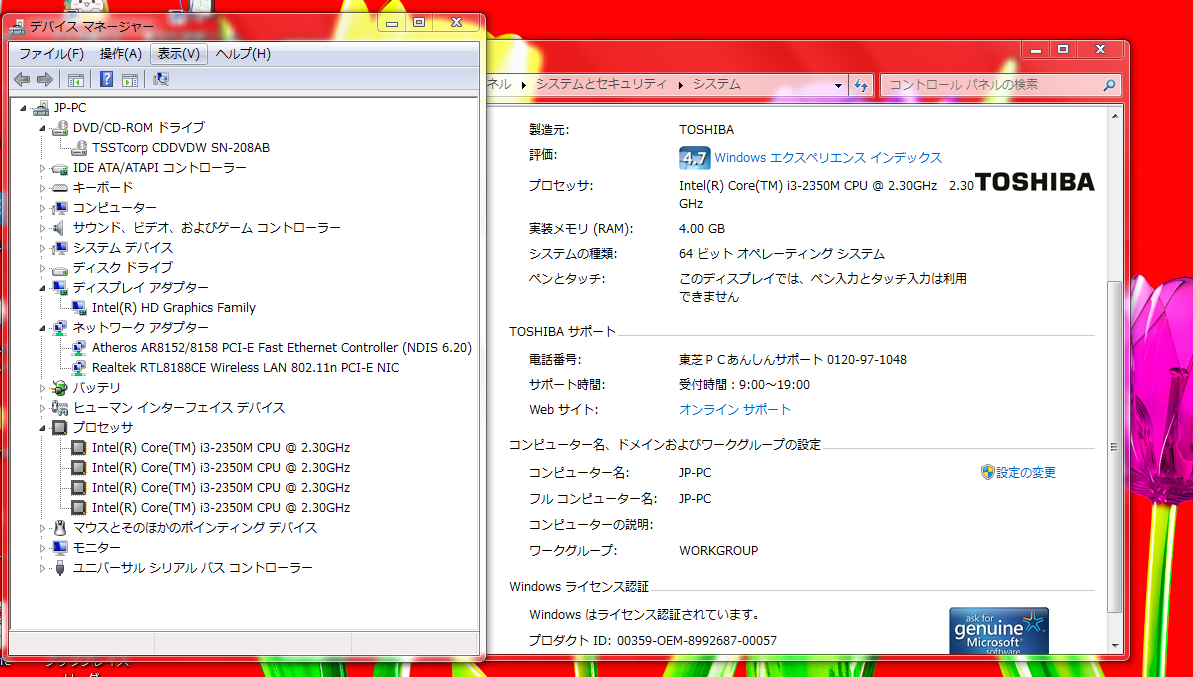Select 4.00 GB installed memory value
The height and width of the screenshot is (677, 1193).
(x=701, y=229)
